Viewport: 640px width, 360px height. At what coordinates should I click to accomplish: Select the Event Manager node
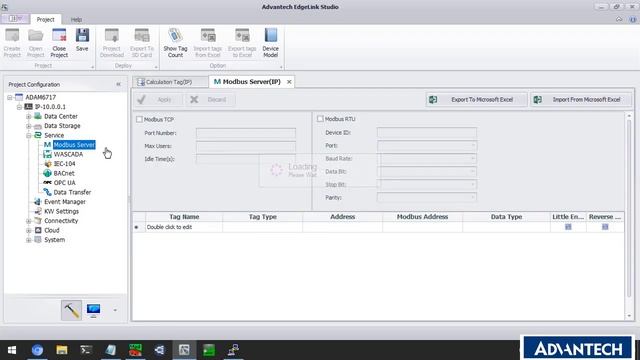(x=65, y=202)
